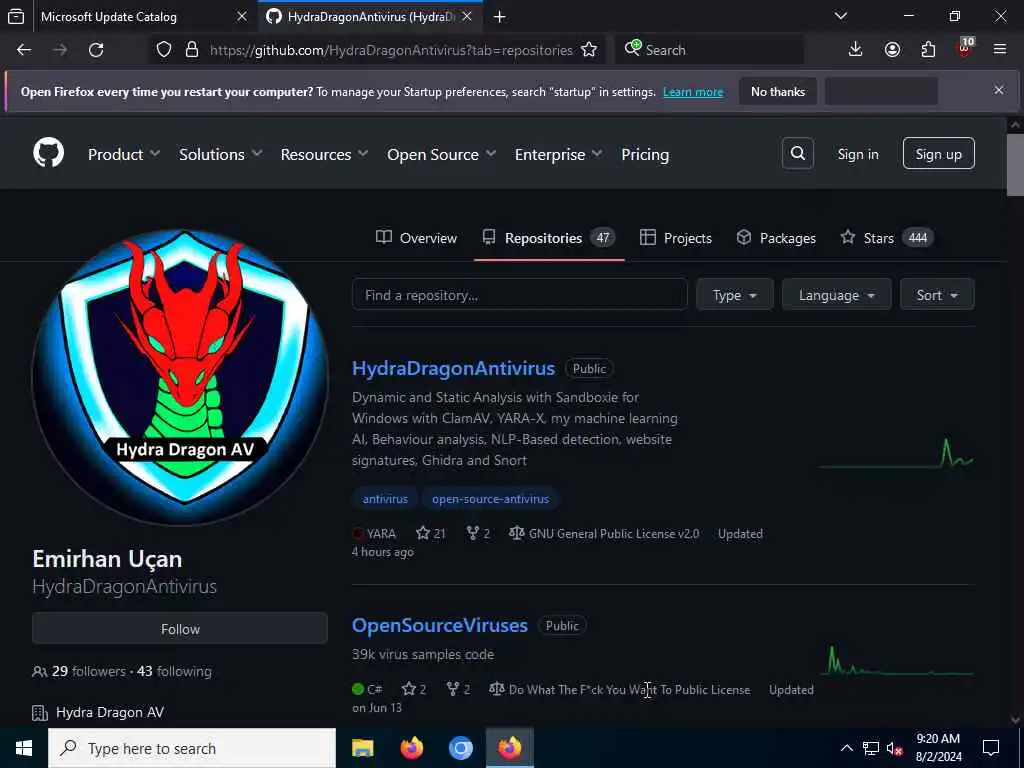Click fork count on OpenSourceViruses repo

click(x=458, y=689)
